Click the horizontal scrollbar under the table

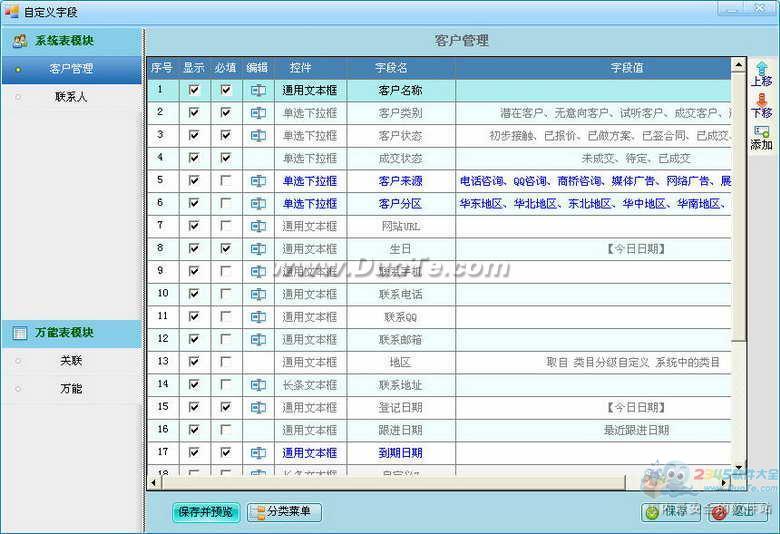(x=440, y=483)
